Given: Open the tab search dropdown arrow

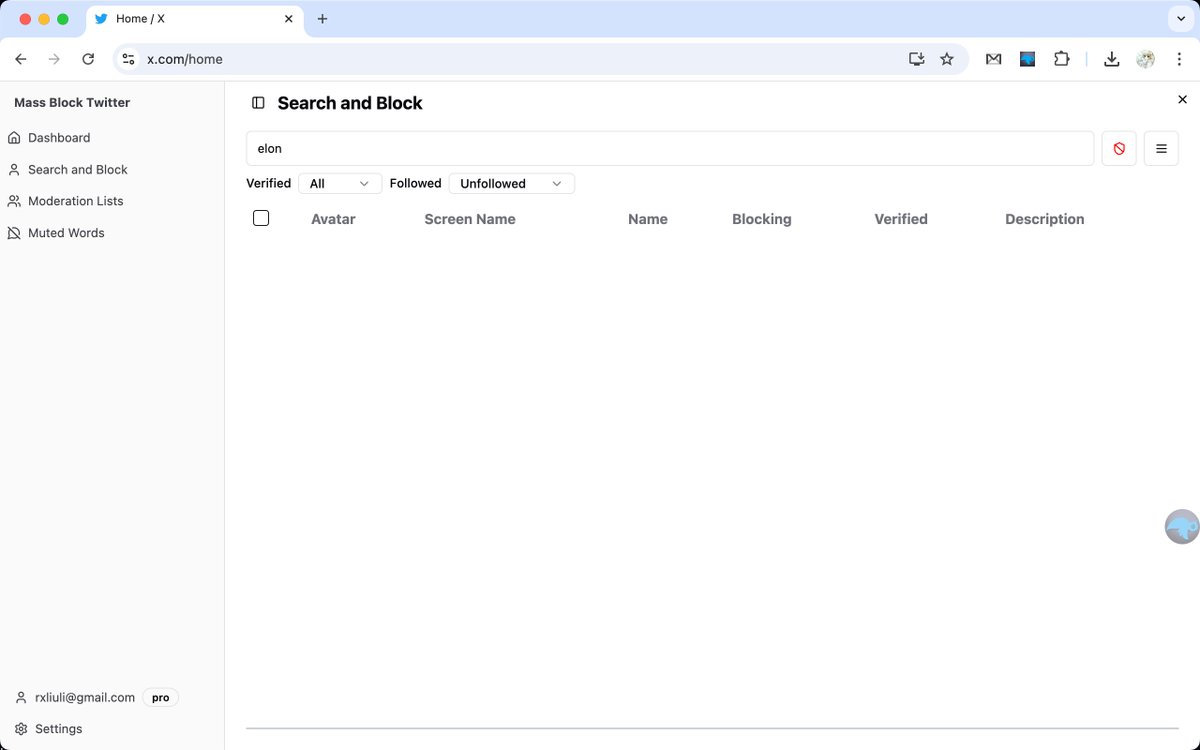Looking at the screenshot, I should tap(1181, 19).
